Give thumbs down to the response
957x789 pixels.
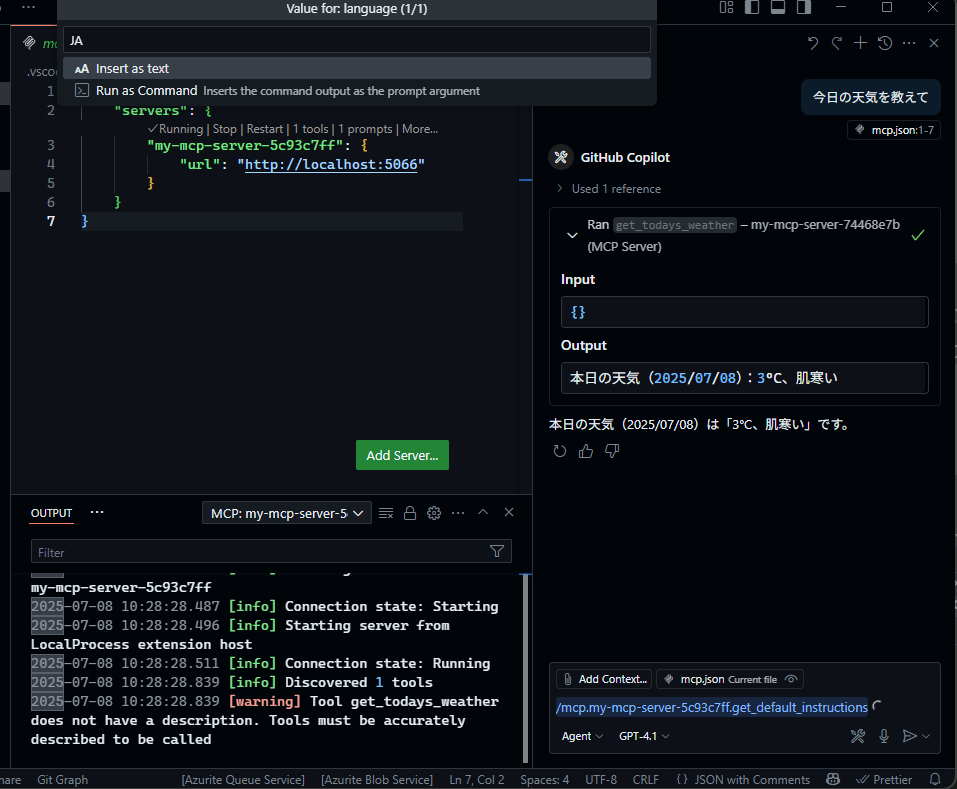coord(612,451)
